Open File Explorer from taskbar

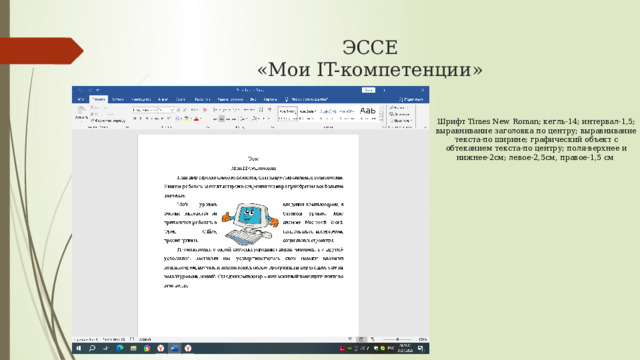click(133, 348)
